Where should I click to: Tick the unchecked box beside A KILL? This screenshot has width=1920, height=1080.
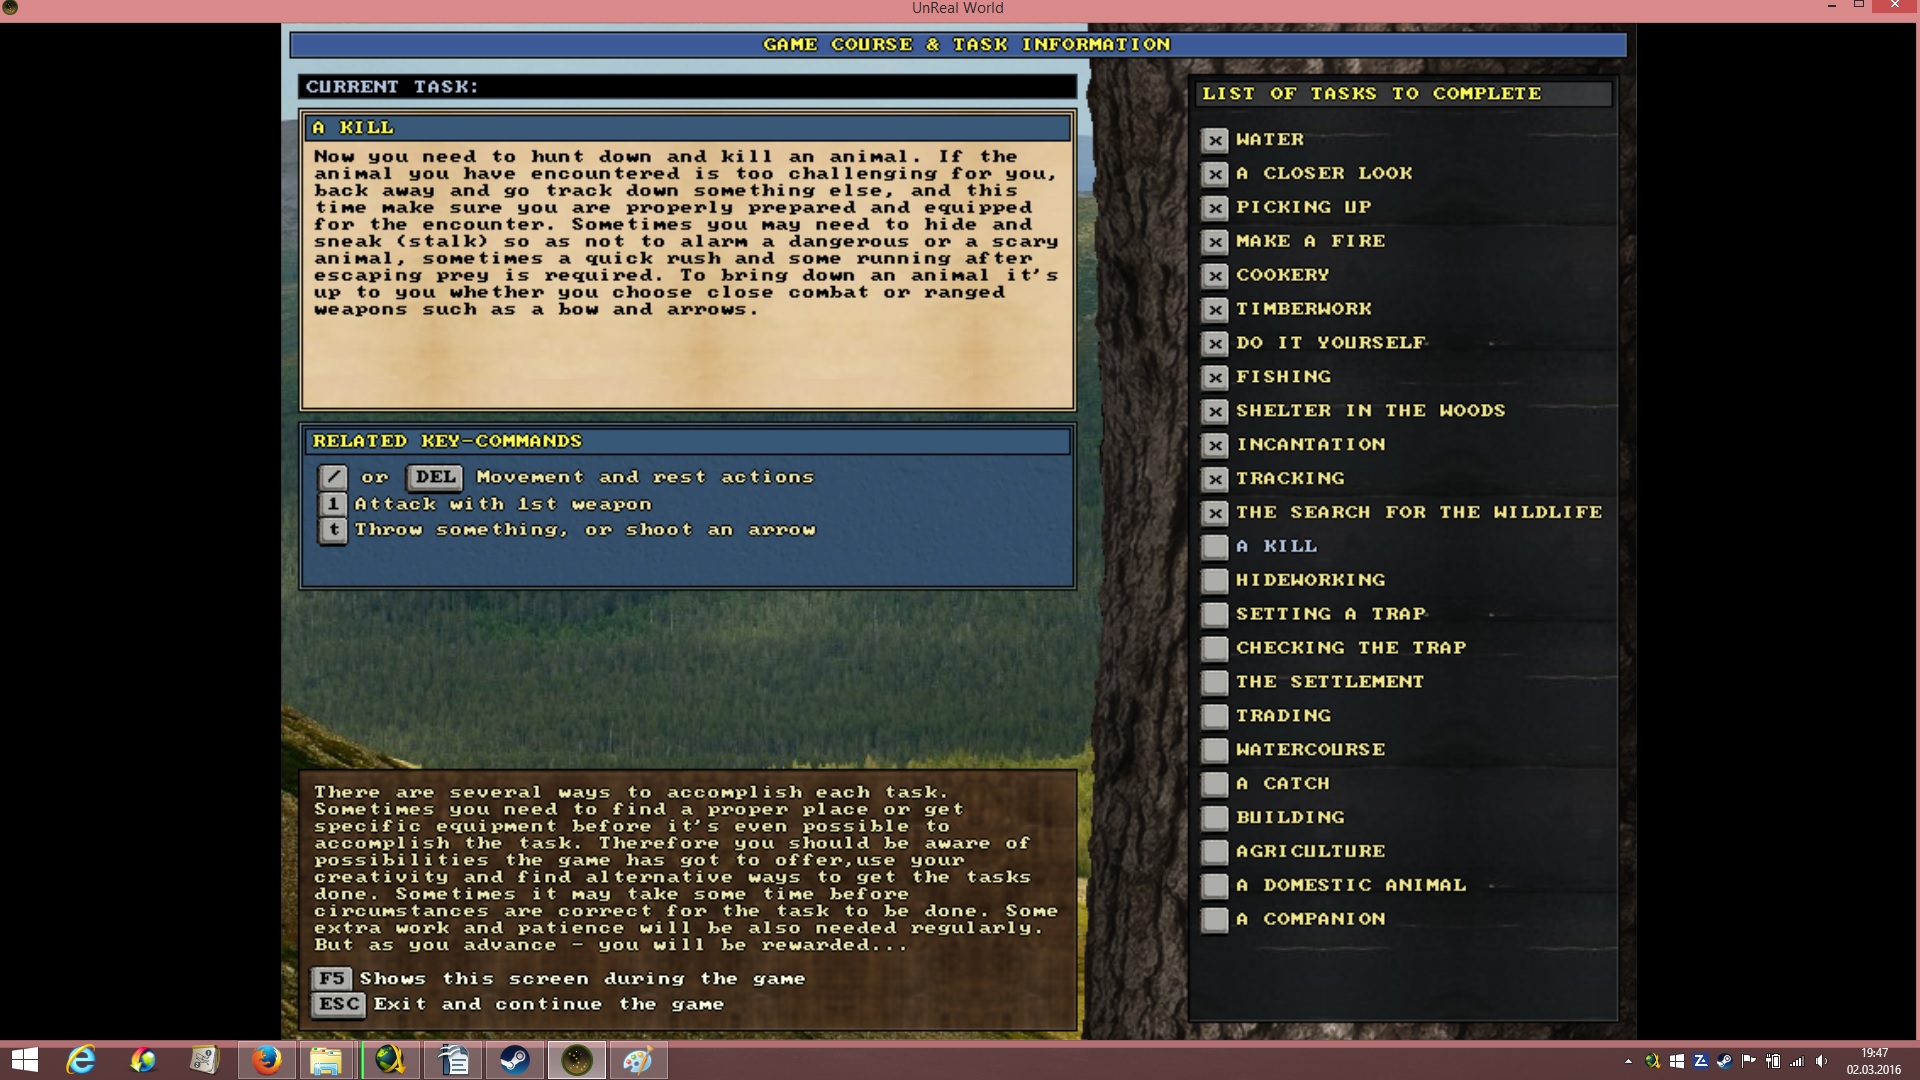tap(1215, 547)
